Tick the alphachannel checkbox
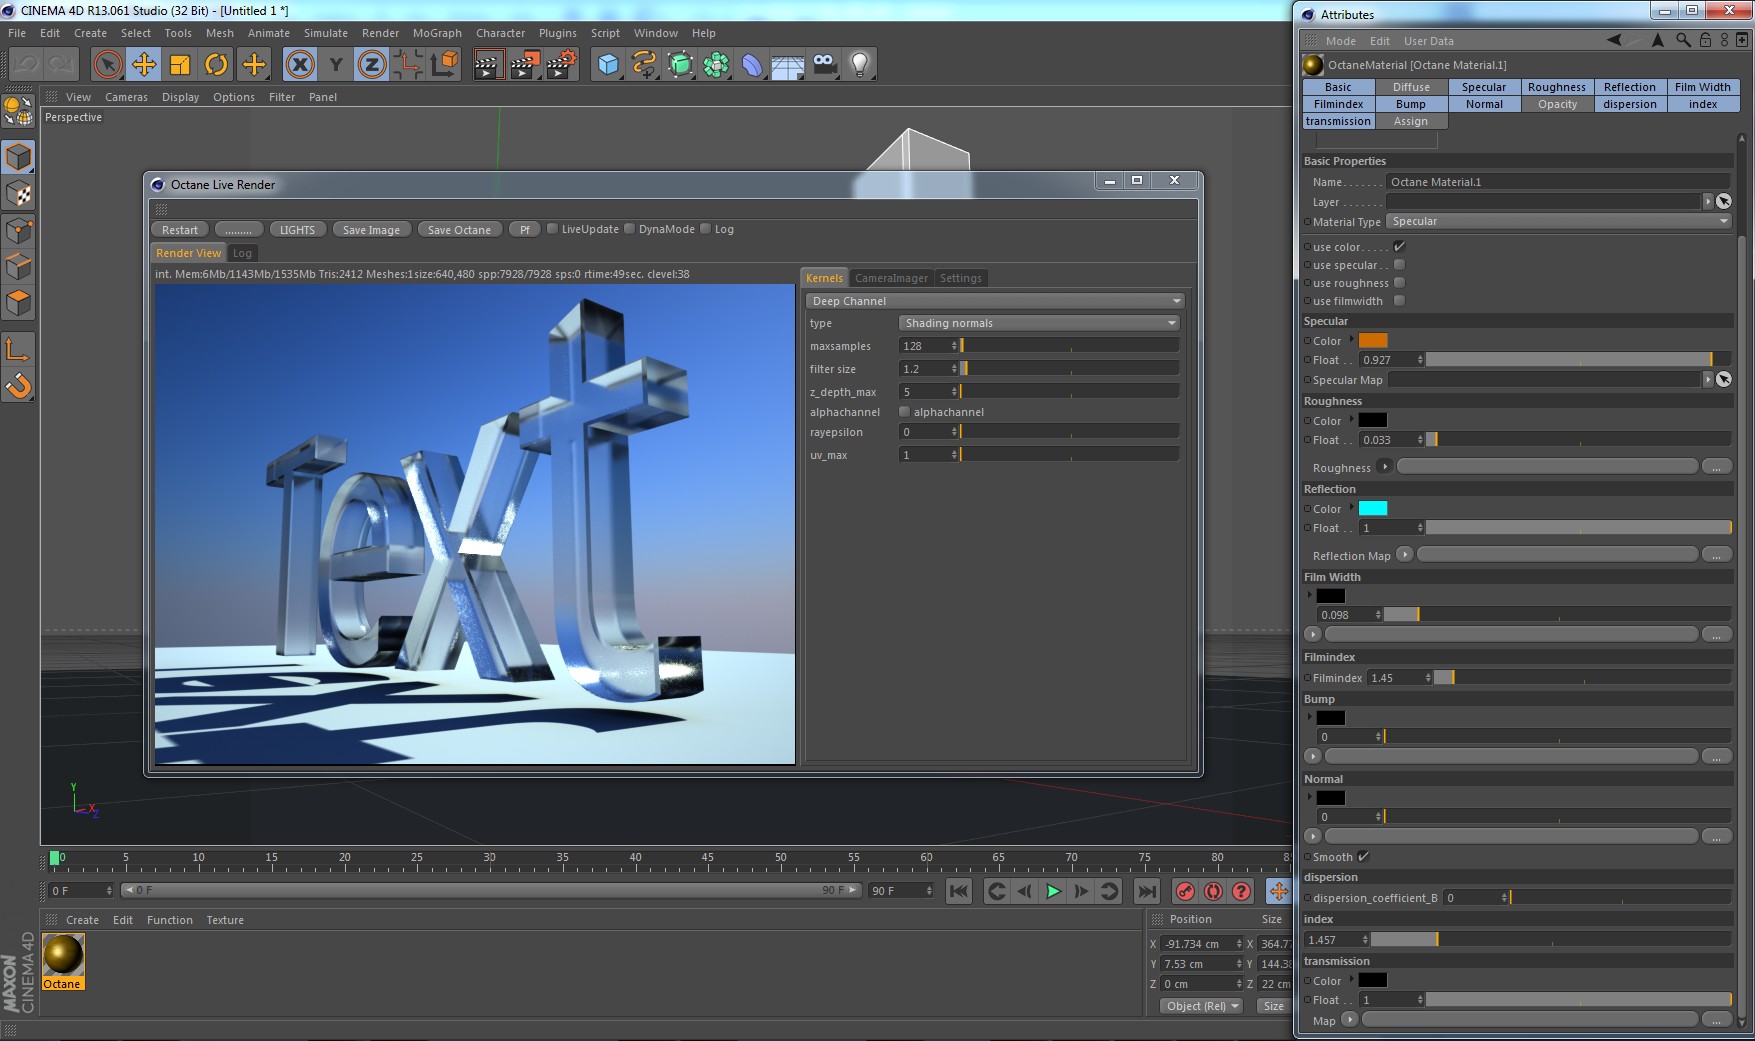Viewport: 1755px width, 1041px height. (904, 412)
